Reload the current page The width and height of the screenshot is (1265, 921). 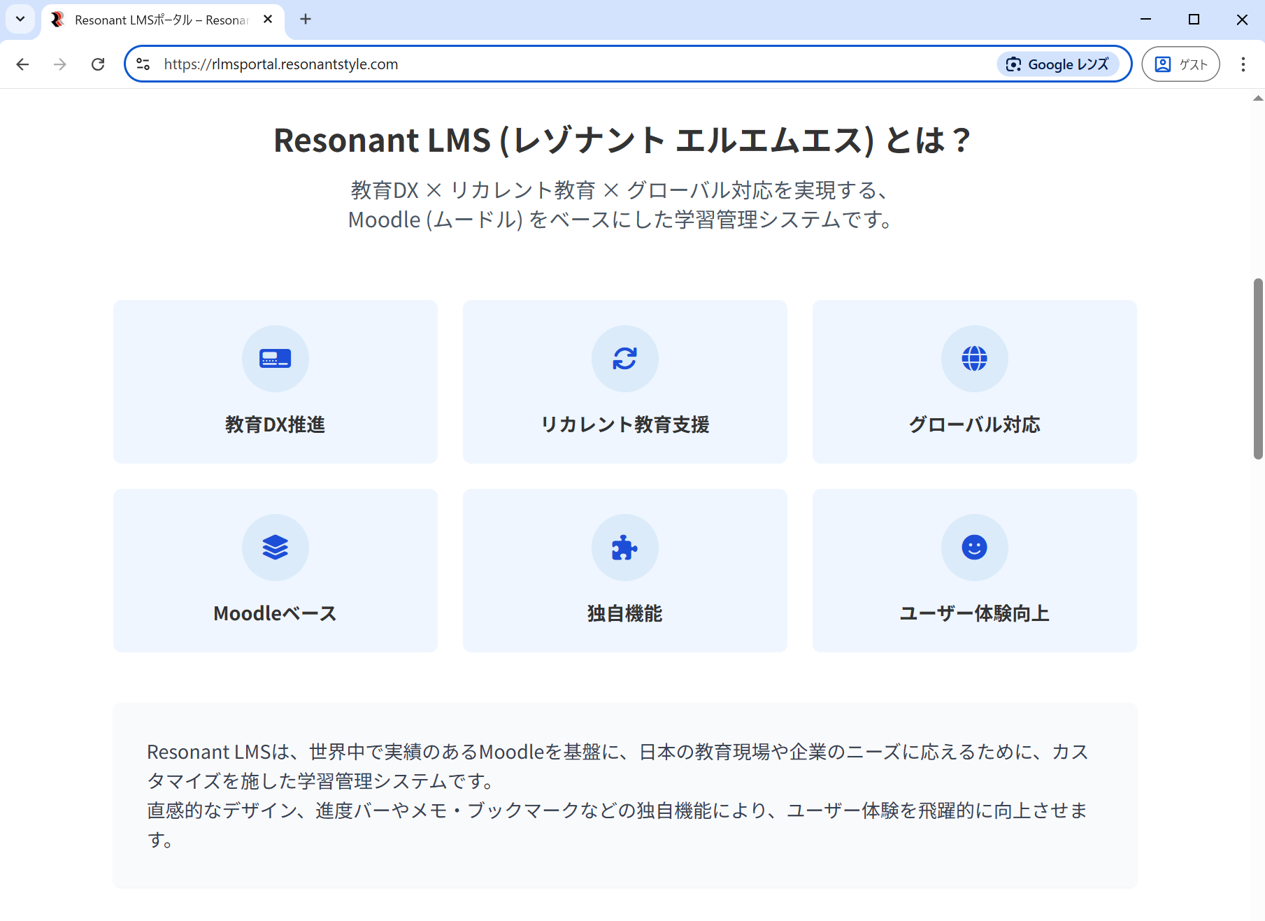tap(98, 64)
